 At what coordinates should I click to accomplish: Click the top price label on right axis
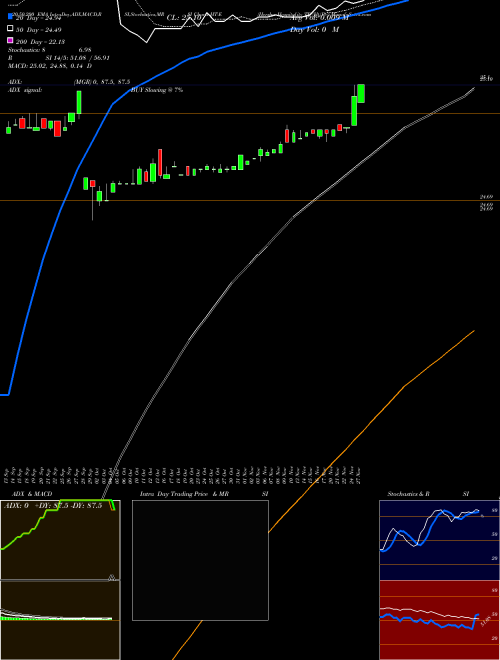tap(487, 78)
